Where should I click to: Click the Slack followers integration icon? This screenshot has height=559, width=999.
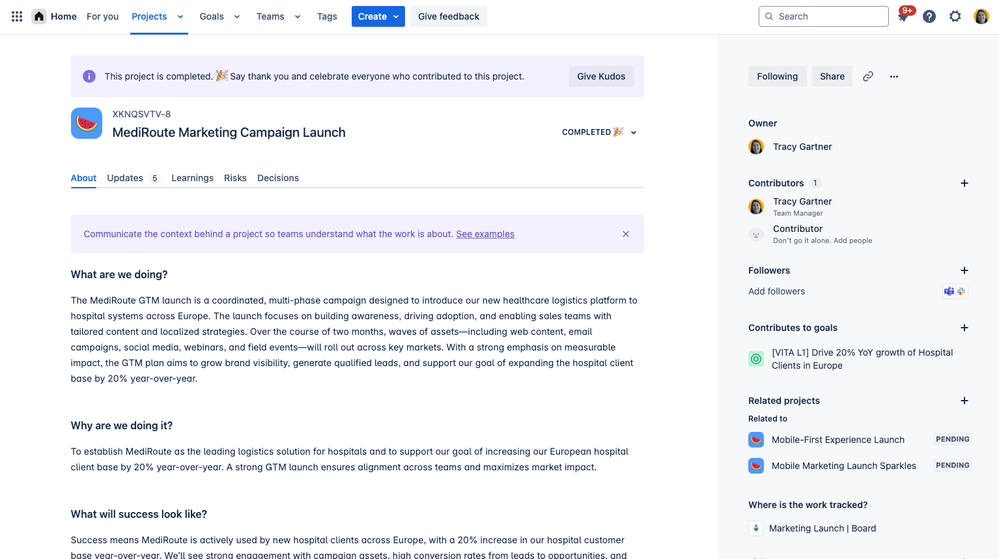[961, 291]
